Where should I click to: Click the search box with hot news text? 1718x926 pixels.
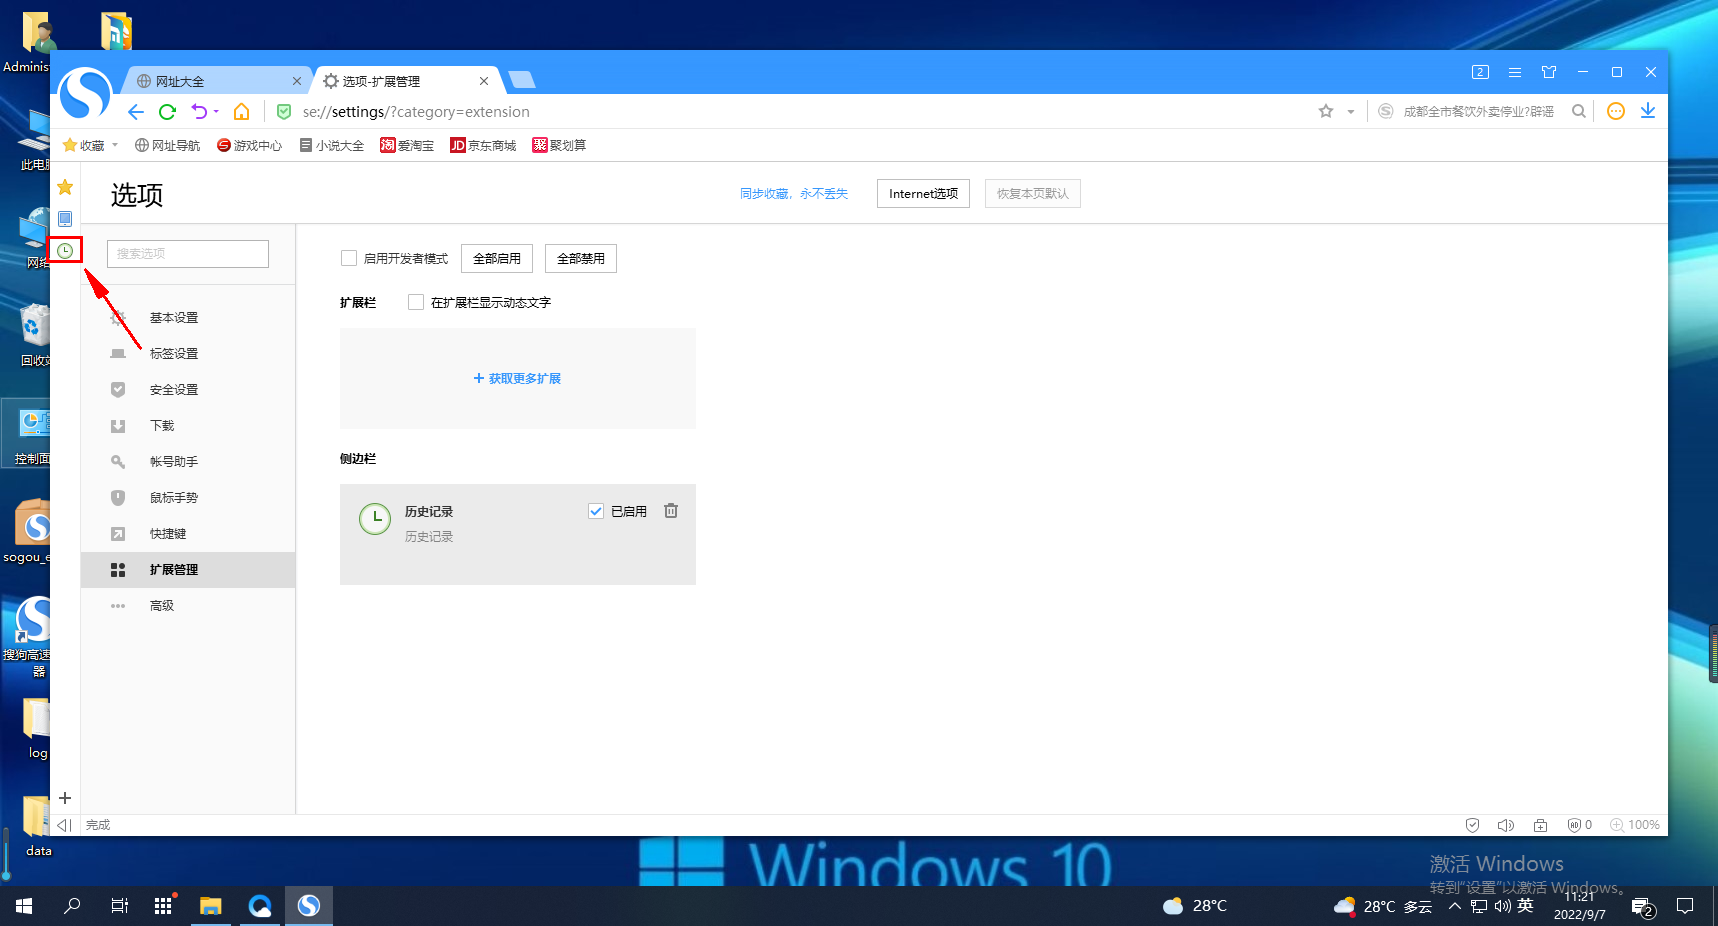click(x=1478, y=111)
